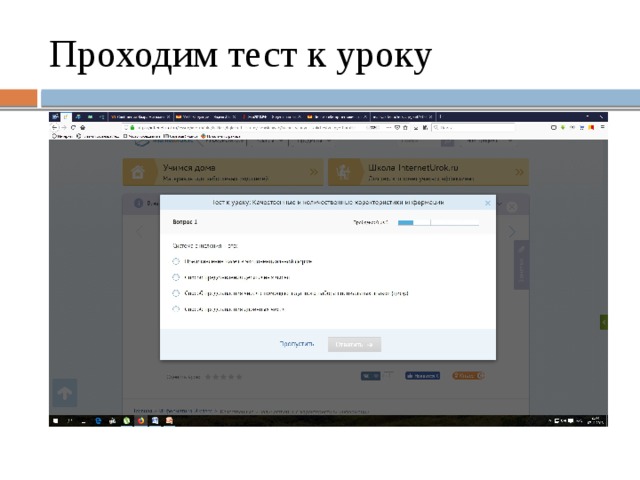Image resolution: width=640 pixels, height=480 pixels.
Task: Click the test progress bar
Action: click(438, 222)
